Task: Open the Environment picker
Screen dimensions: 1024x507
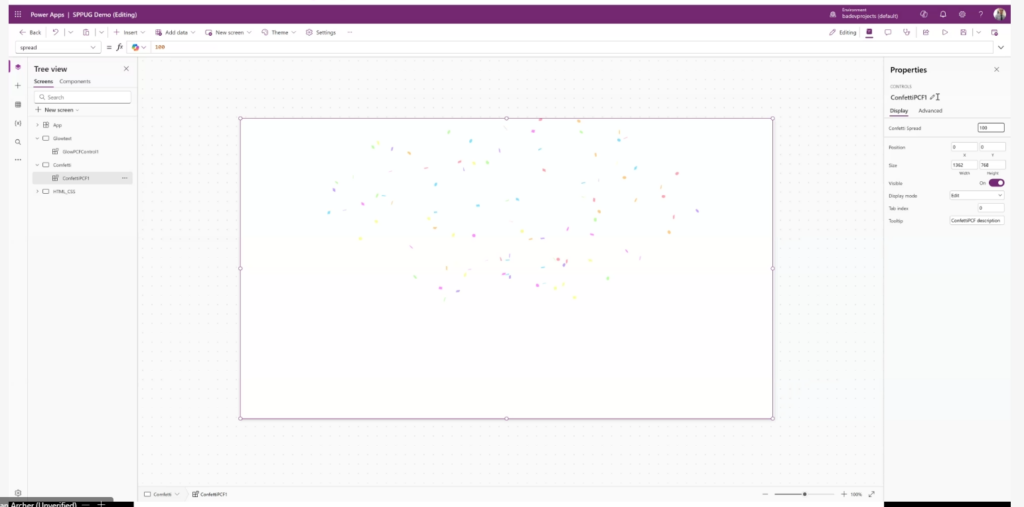Action: (863, 14)
